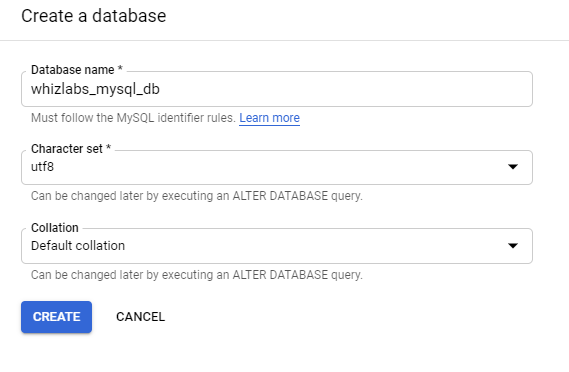This screenshot has height=372, width=569.
Task: Click ALTER DATABASE hint below Collation
Action: click(197, 275)
